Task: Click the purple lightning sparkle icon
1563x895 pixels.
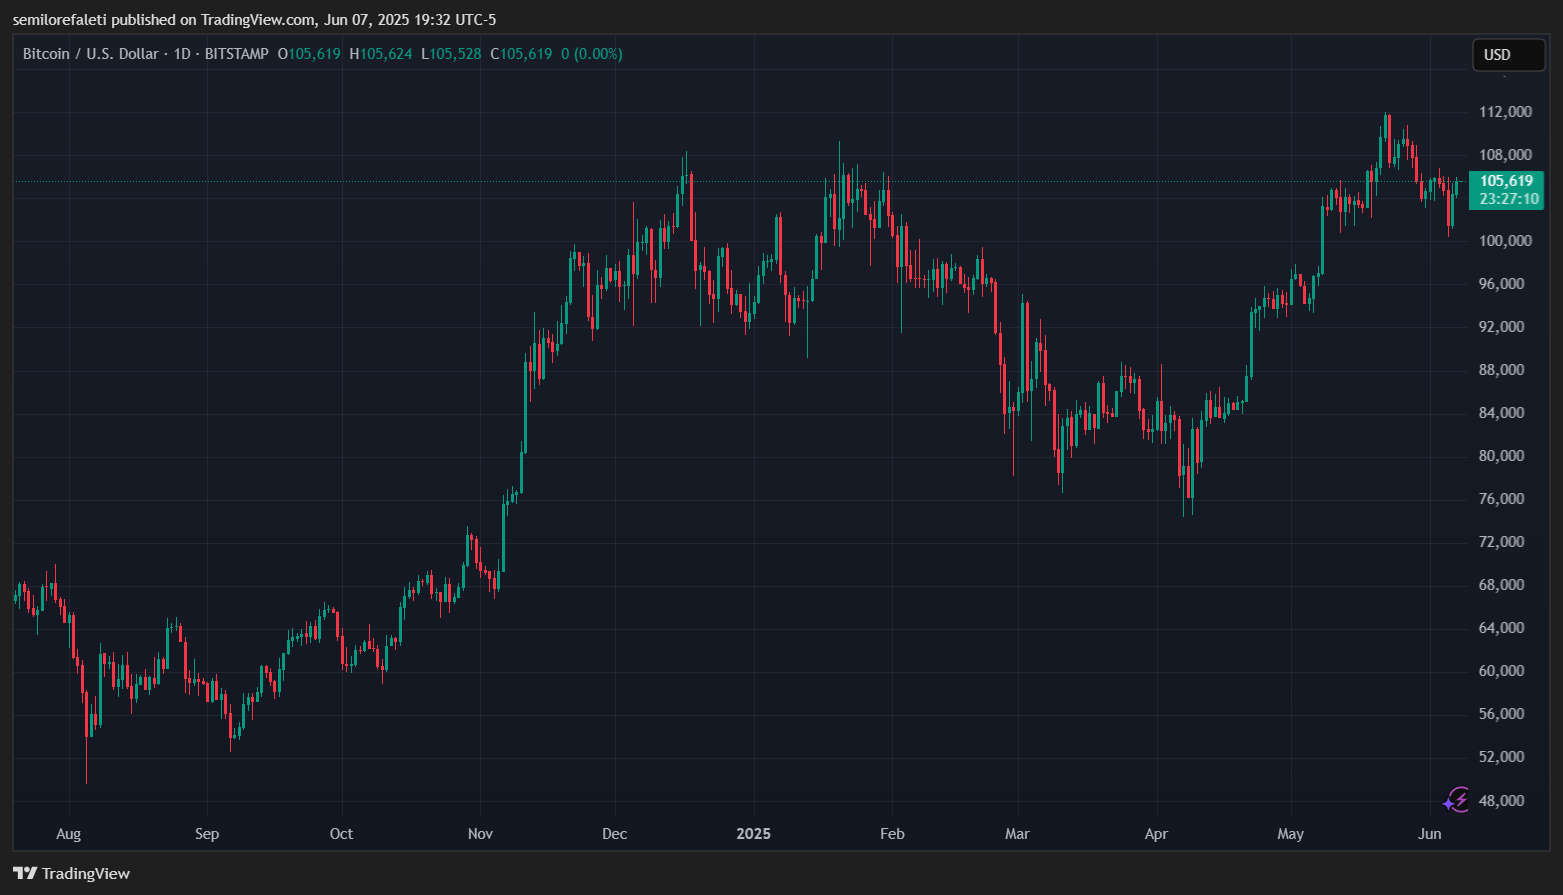Action: click(x=1456, y=800)
